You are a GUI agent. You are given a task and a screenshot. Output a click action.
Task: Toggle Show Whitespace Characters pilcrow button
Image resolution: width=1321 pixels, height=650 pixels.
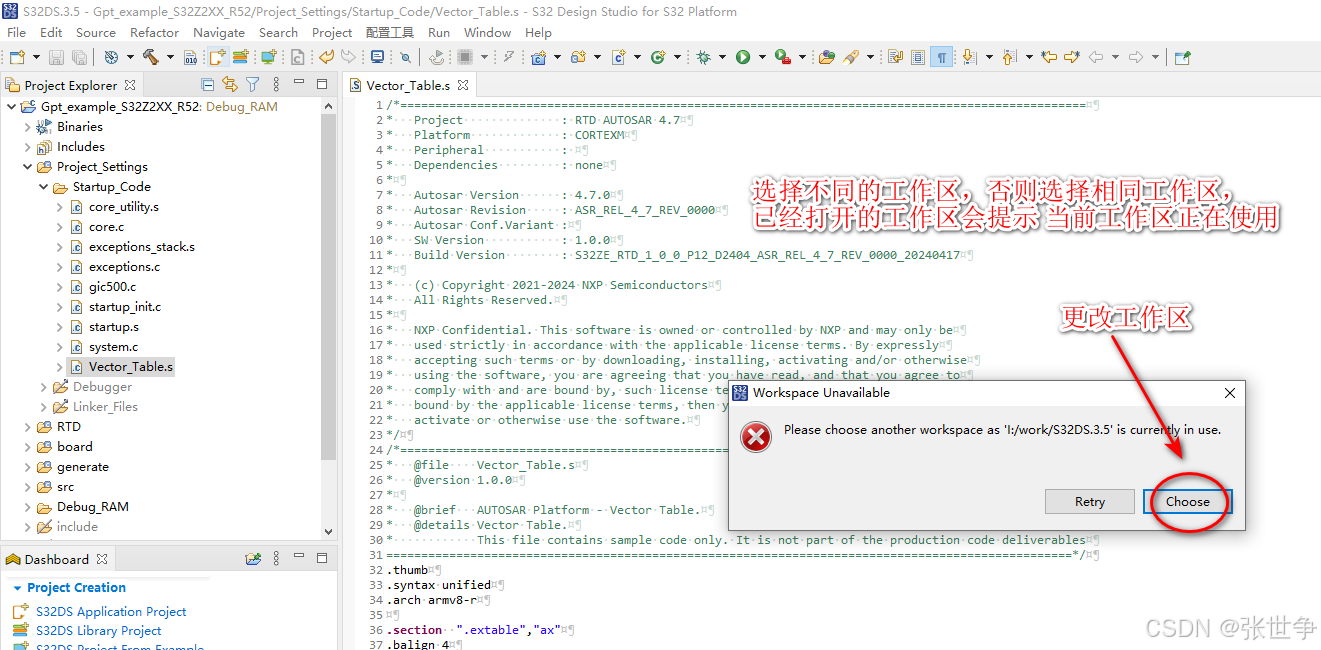941,57
